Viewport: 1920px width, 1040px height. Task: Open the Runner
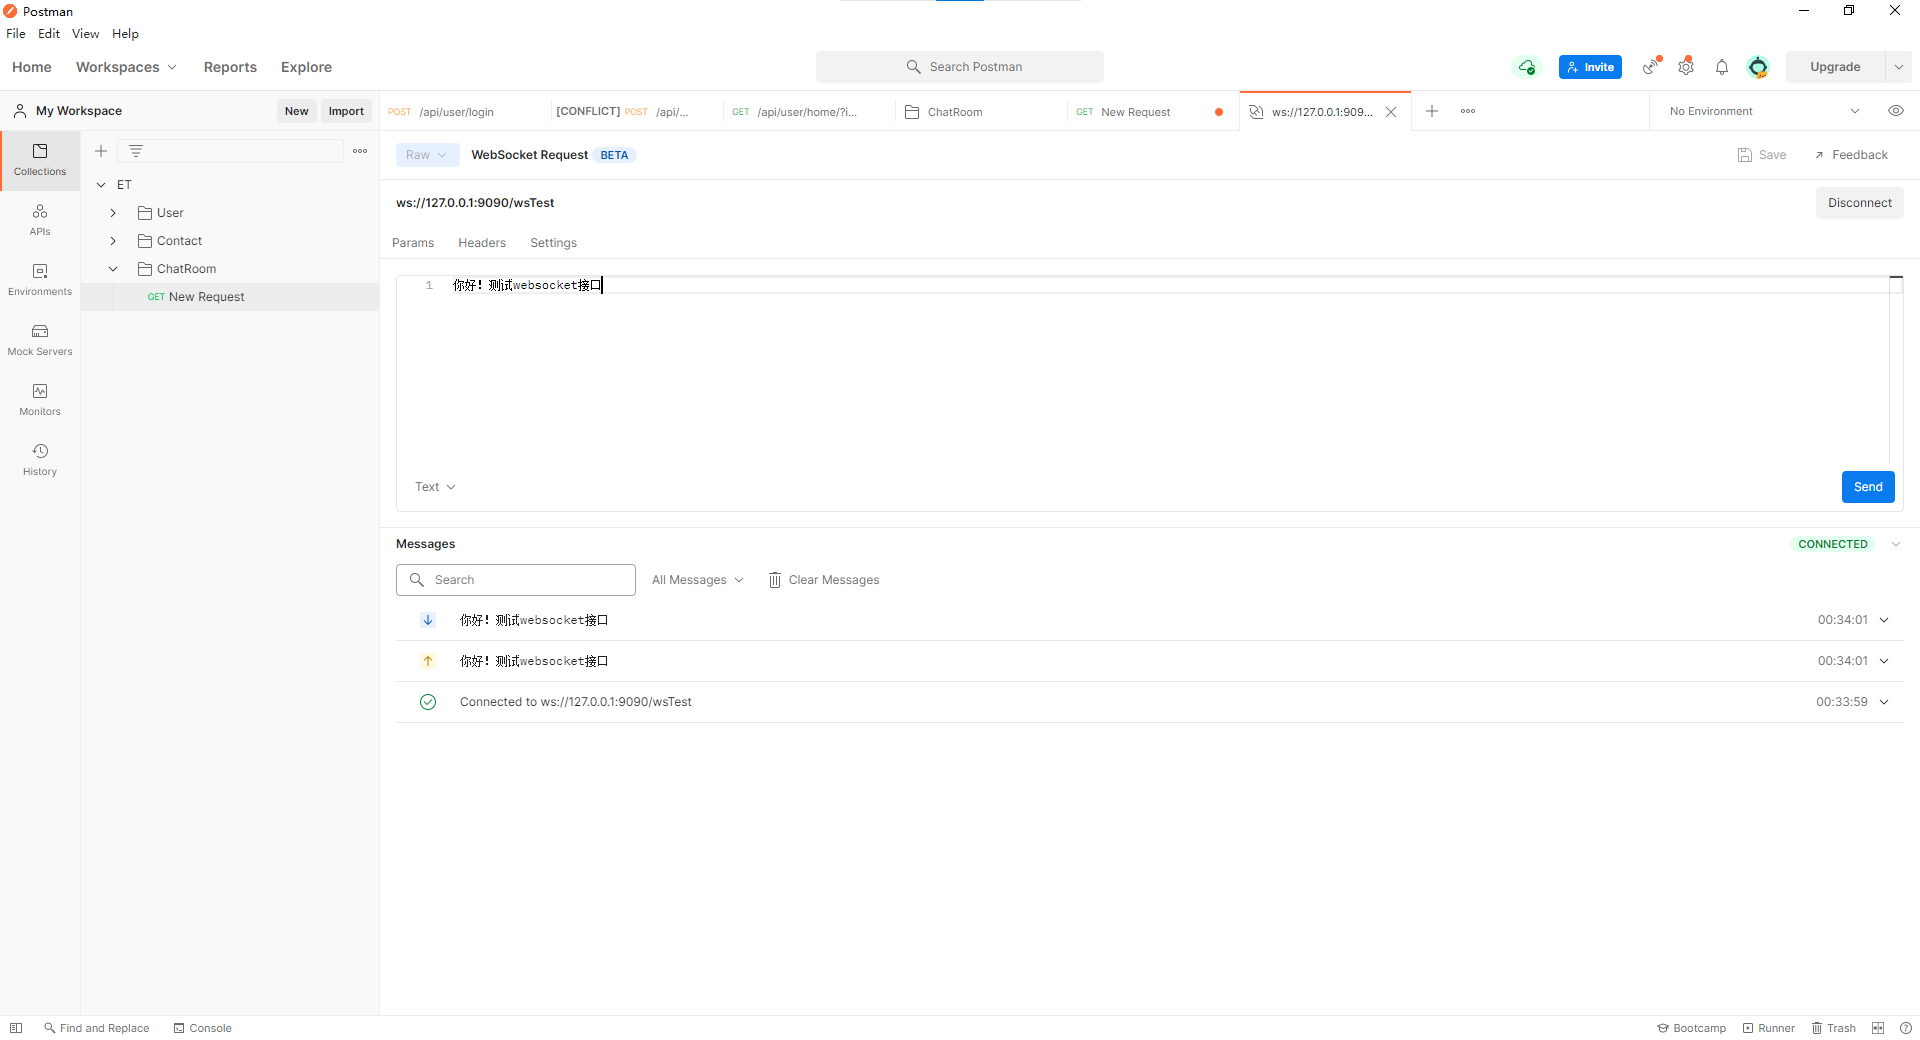pos(1768,1028)
